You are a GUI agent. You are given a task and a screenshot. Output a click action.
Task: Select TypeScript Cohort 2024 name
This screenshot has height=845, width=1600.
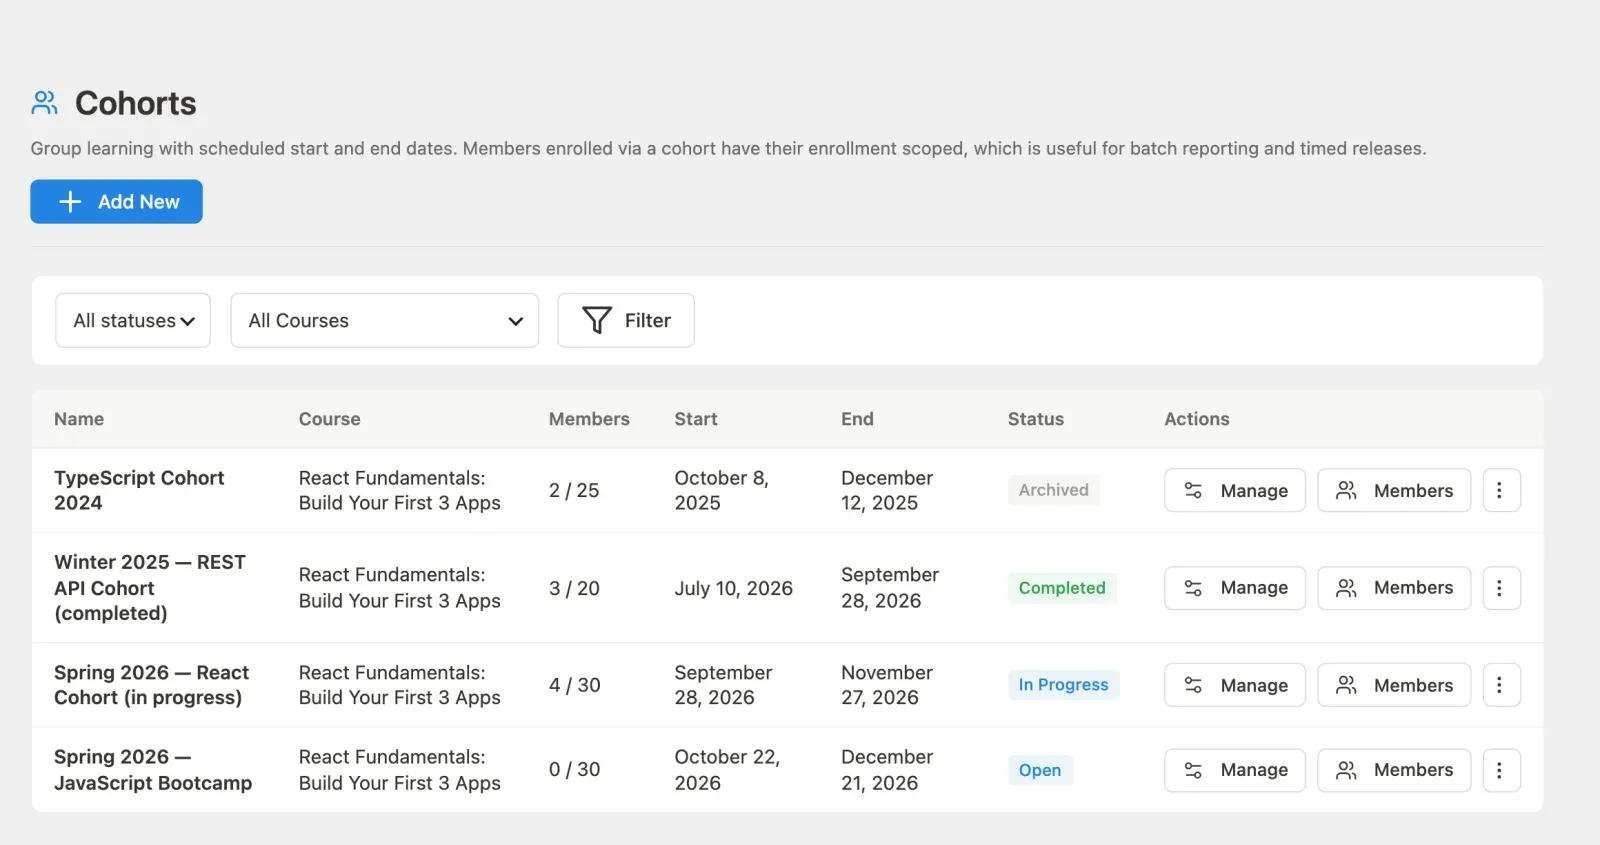point(139,490)
